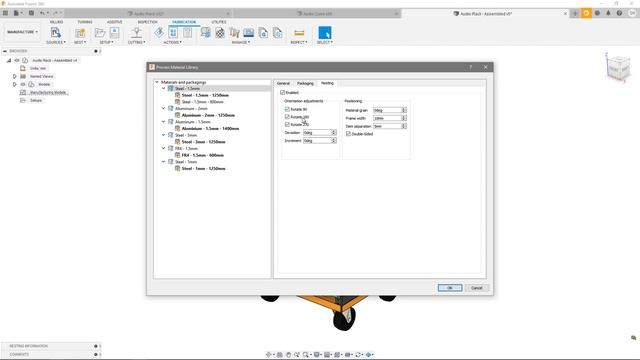Screen dimensions: 640x360
Task: Toggle the Enabled checkbox
Action: tap(282, 93)
